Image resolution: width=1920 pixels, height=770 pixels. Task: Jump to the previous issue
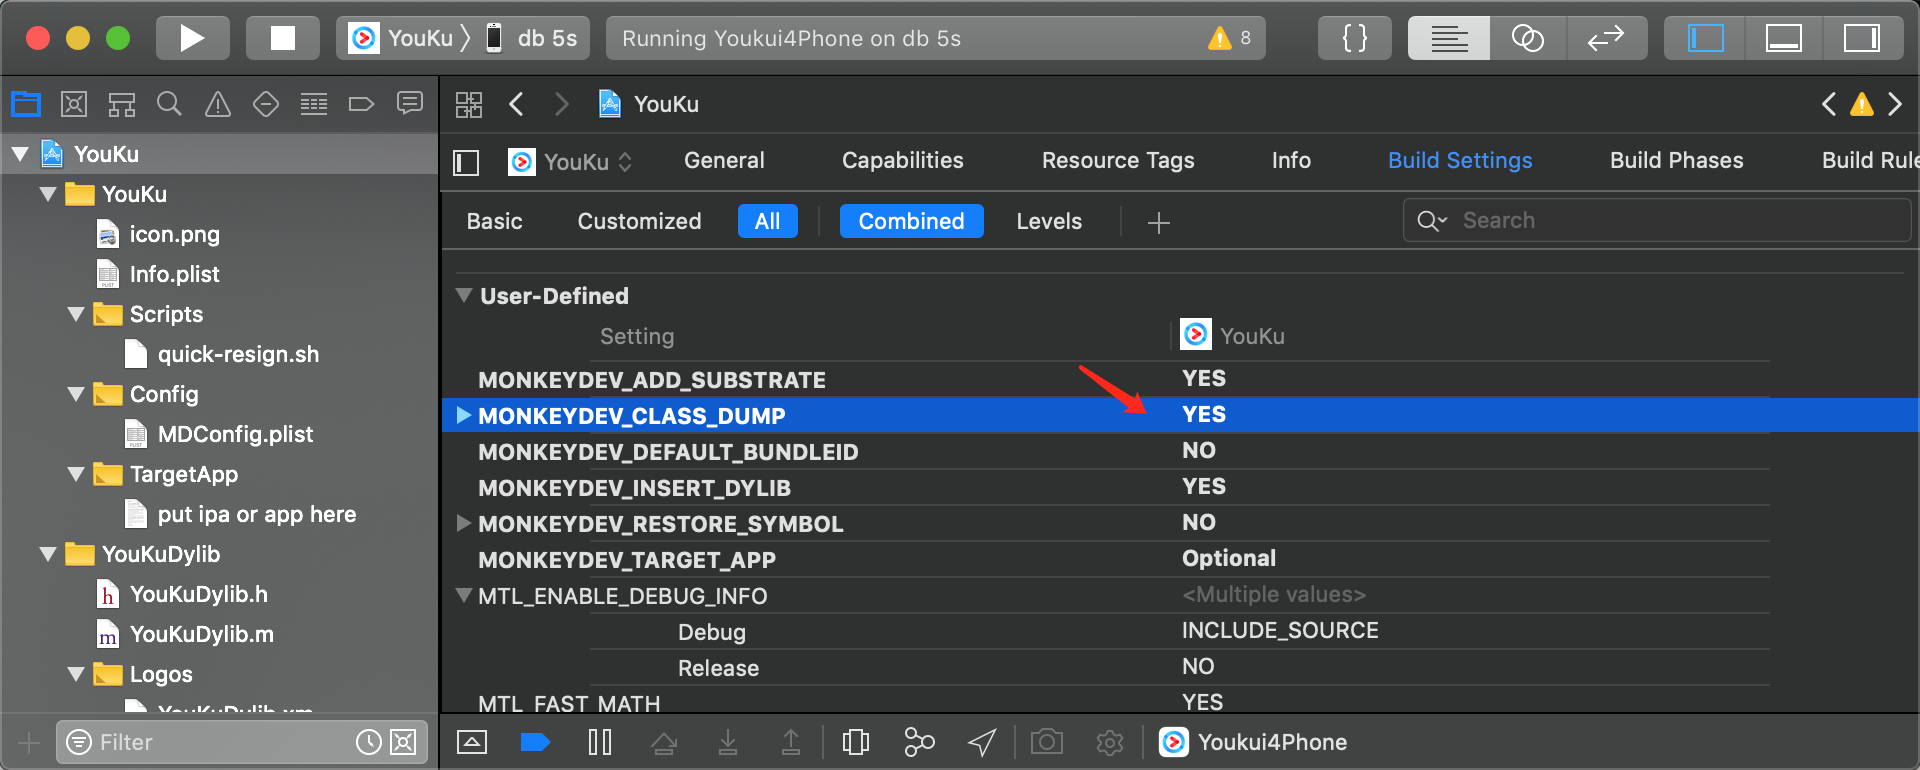pyautogui.click(x=1829, y=104)
